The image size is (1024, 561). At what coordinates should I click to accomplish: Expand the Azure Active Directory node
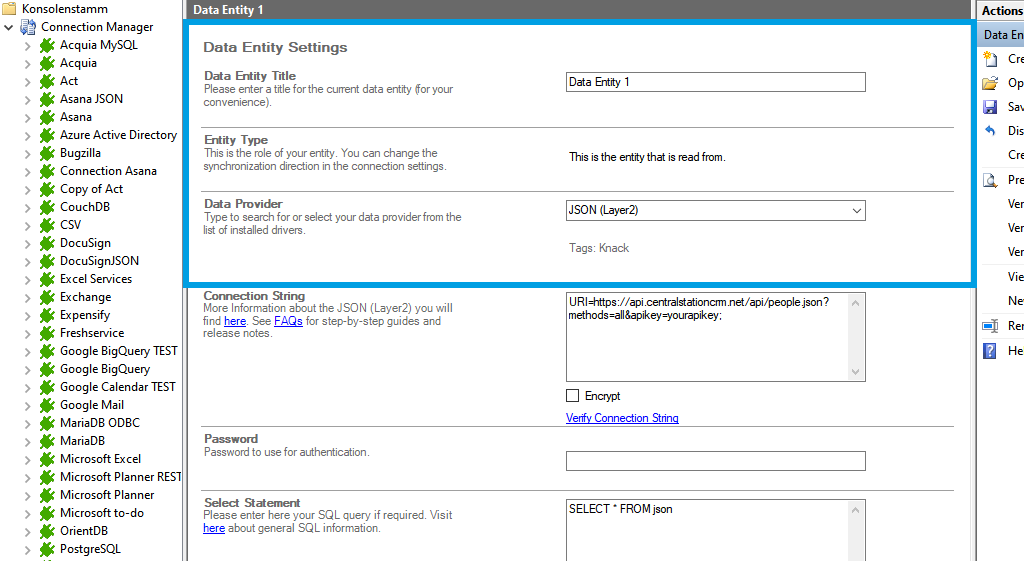pos(28,135)
